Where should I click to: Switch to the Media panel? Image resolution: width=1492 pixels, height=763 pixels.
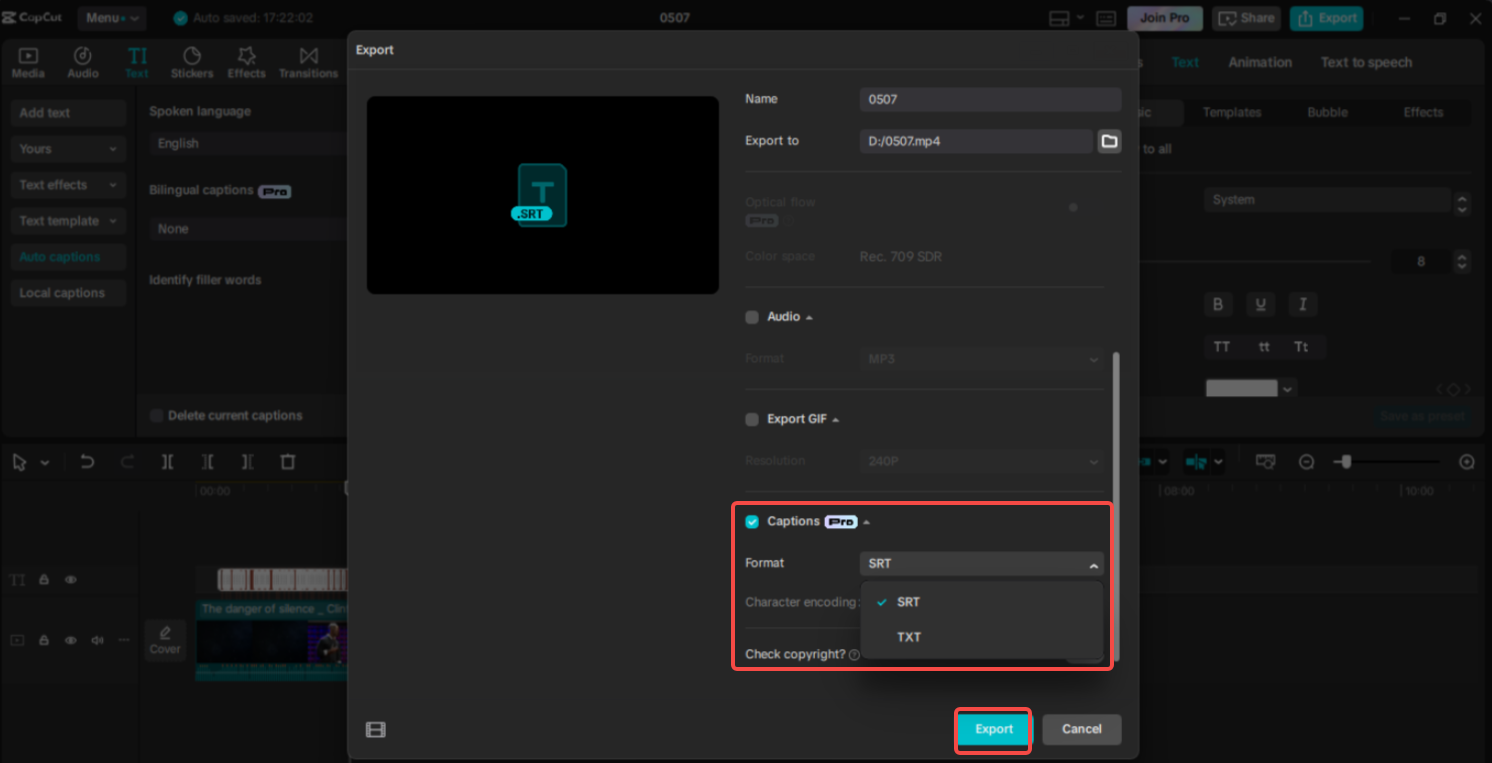tap(28, 61)
